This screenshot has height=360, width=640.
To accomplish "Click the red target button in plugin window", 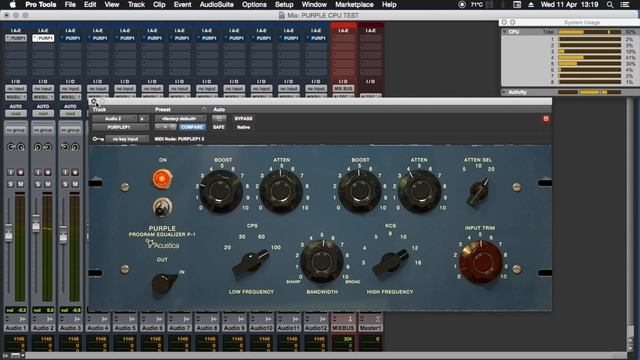I will coord(546,119).
